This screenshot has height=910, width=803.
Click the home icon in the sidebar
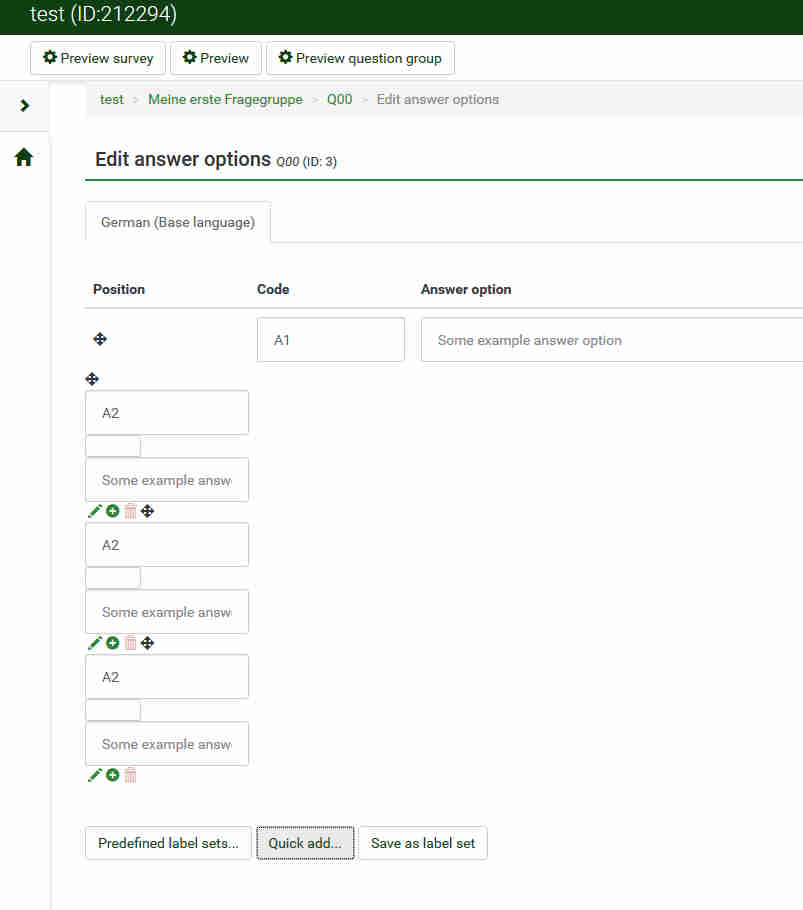coord(24,157)
